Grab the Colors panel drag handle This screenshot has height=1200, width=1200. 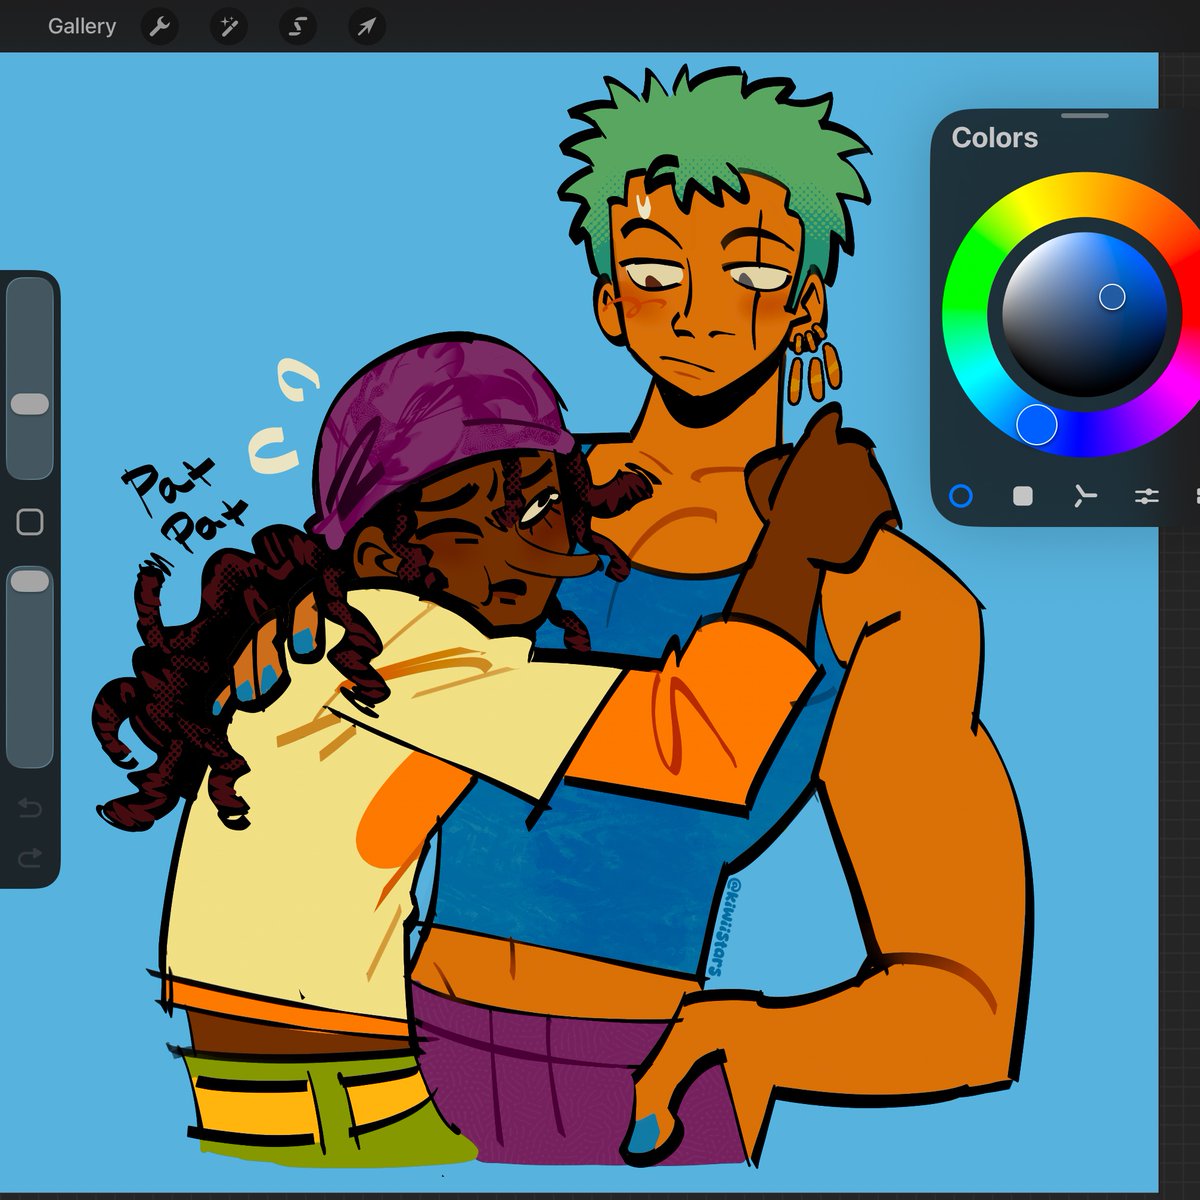[x=1085, y=115]
